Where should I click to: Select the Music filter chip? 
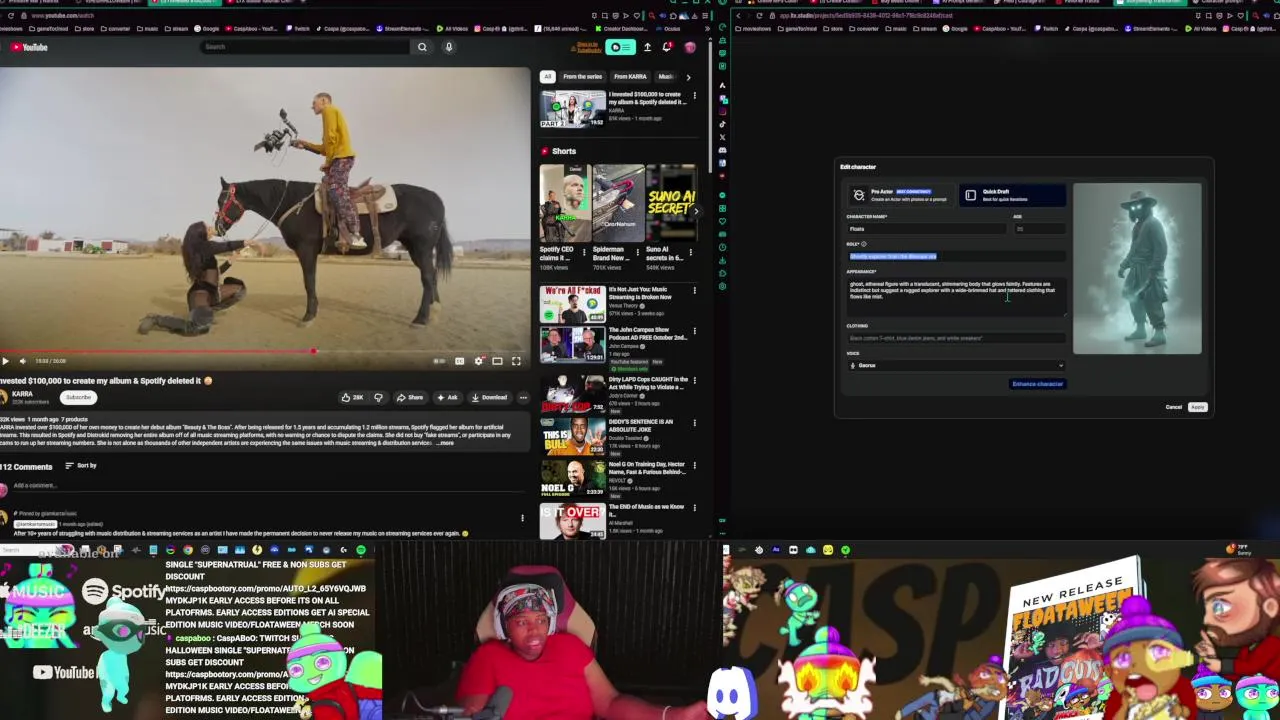pos(666,77)
